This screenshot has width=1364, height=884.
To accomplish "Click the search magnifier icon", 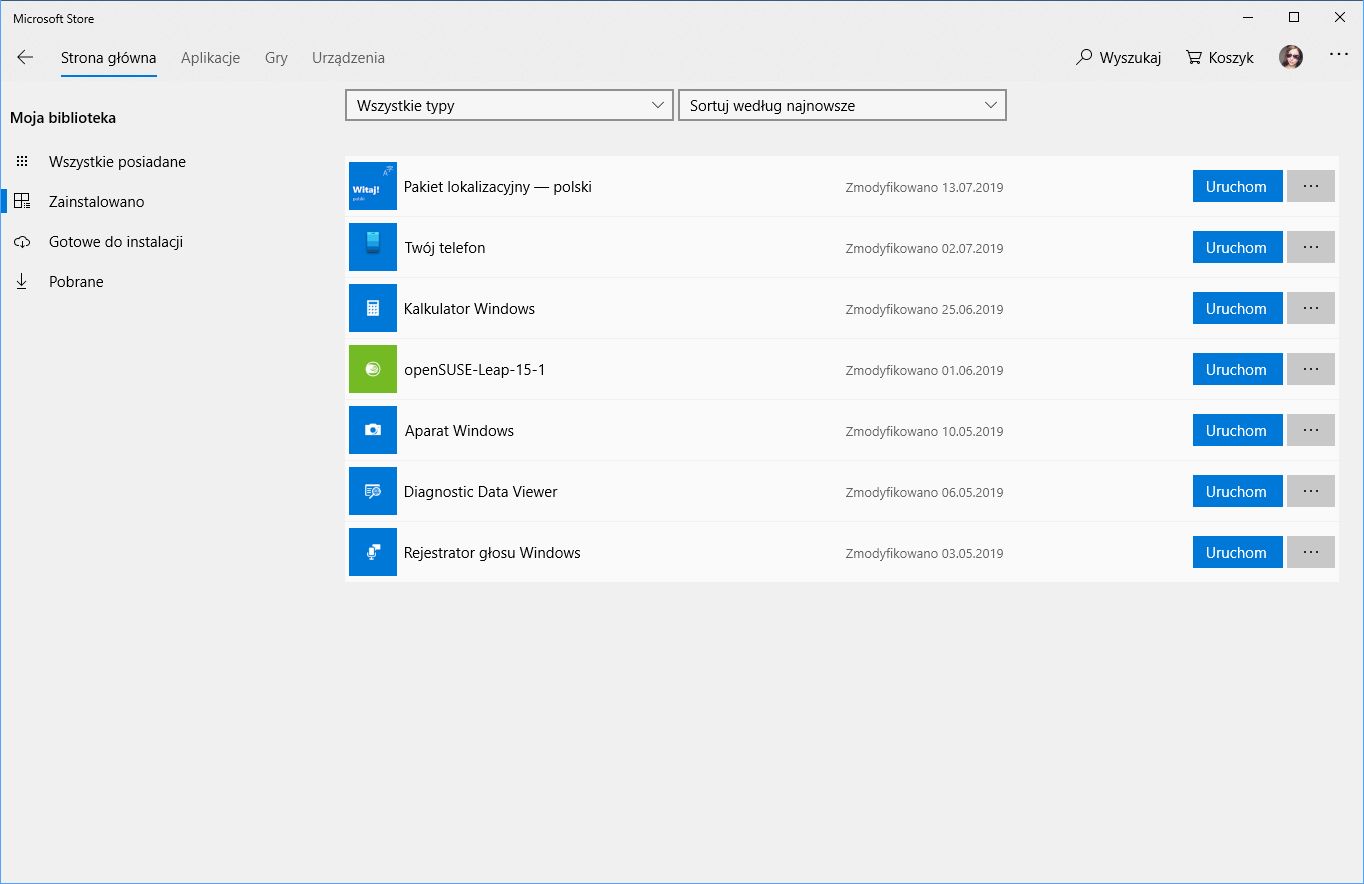I will click(1084, 57).
